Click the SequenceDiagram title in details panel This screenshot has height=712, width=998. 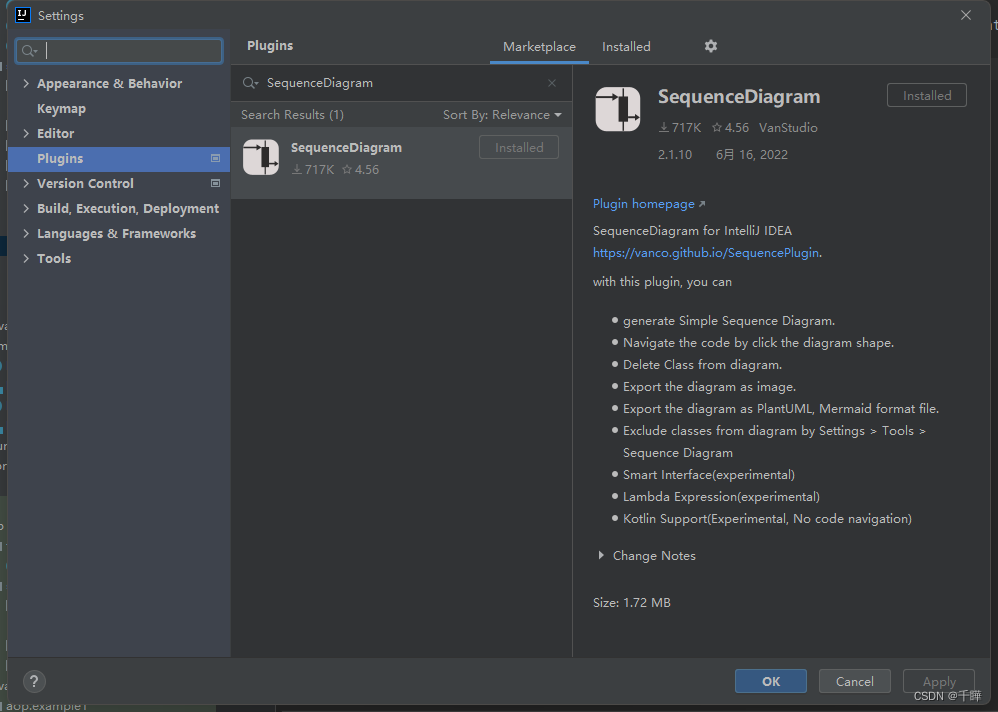coord(738,97)
